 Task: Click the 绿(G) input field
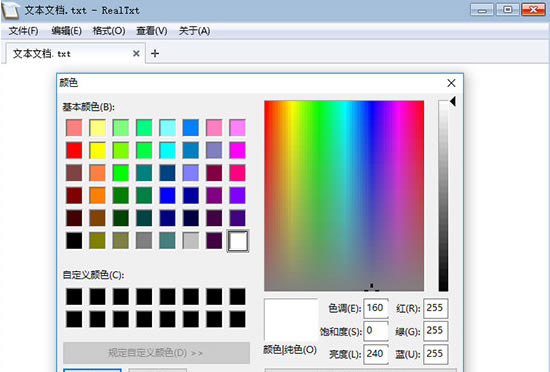436,331
